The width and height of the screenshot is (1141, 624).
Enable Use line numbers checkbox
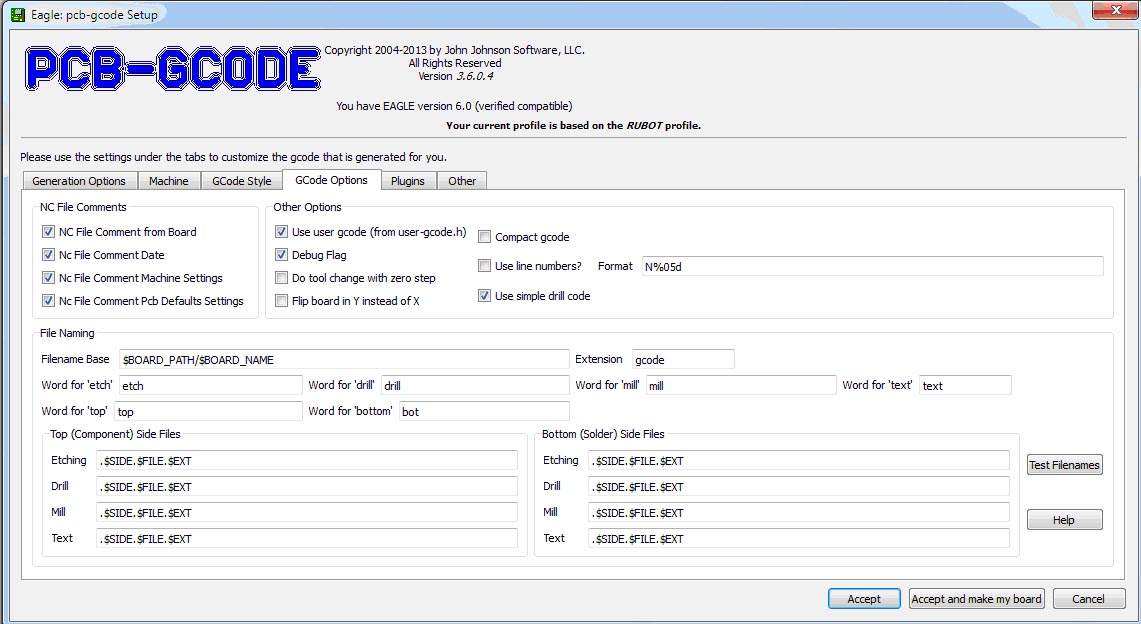click(x=484, y=266)
